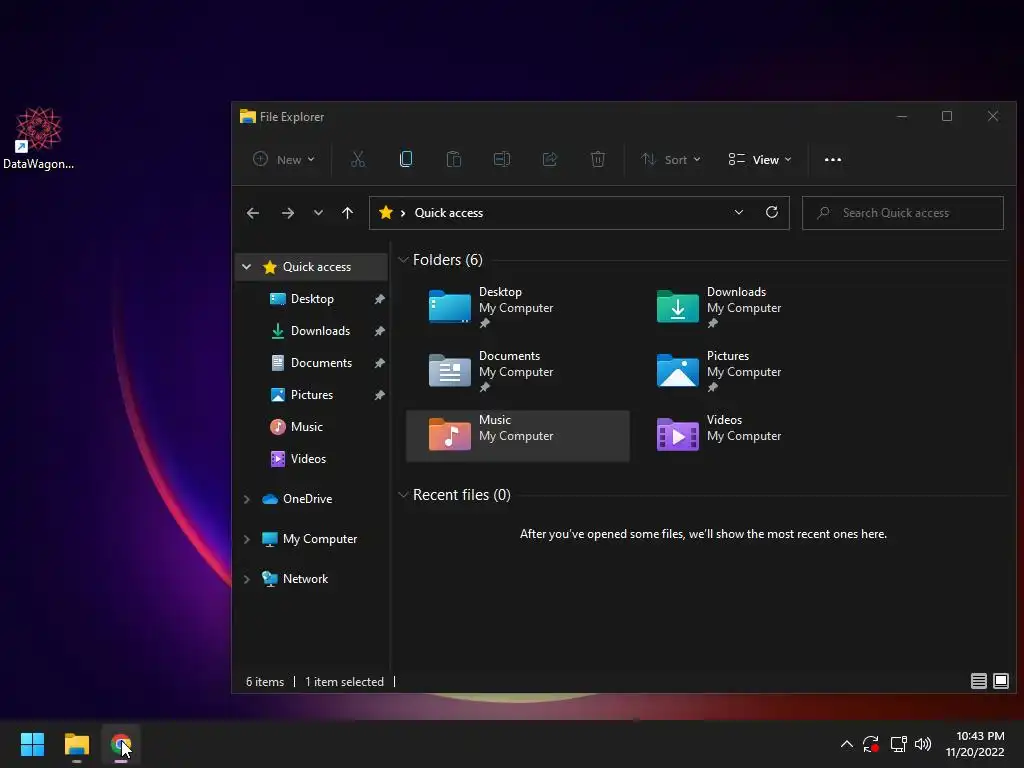Select Downloads in the navigation pane
The height and width of the screenshot is (768, 1024).
click(x=320, y=330)
